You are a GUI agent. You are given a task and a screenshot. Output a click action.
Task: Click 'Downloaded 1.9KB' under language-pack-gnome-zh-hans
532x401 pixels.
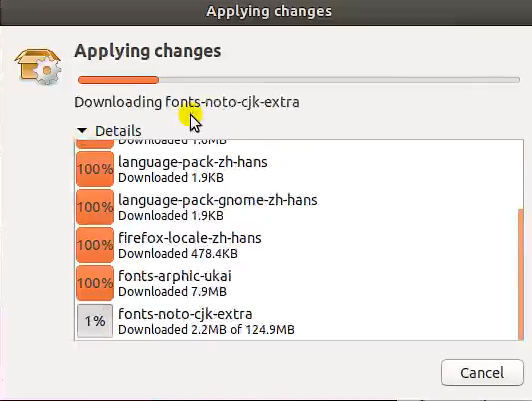(171, 216)
